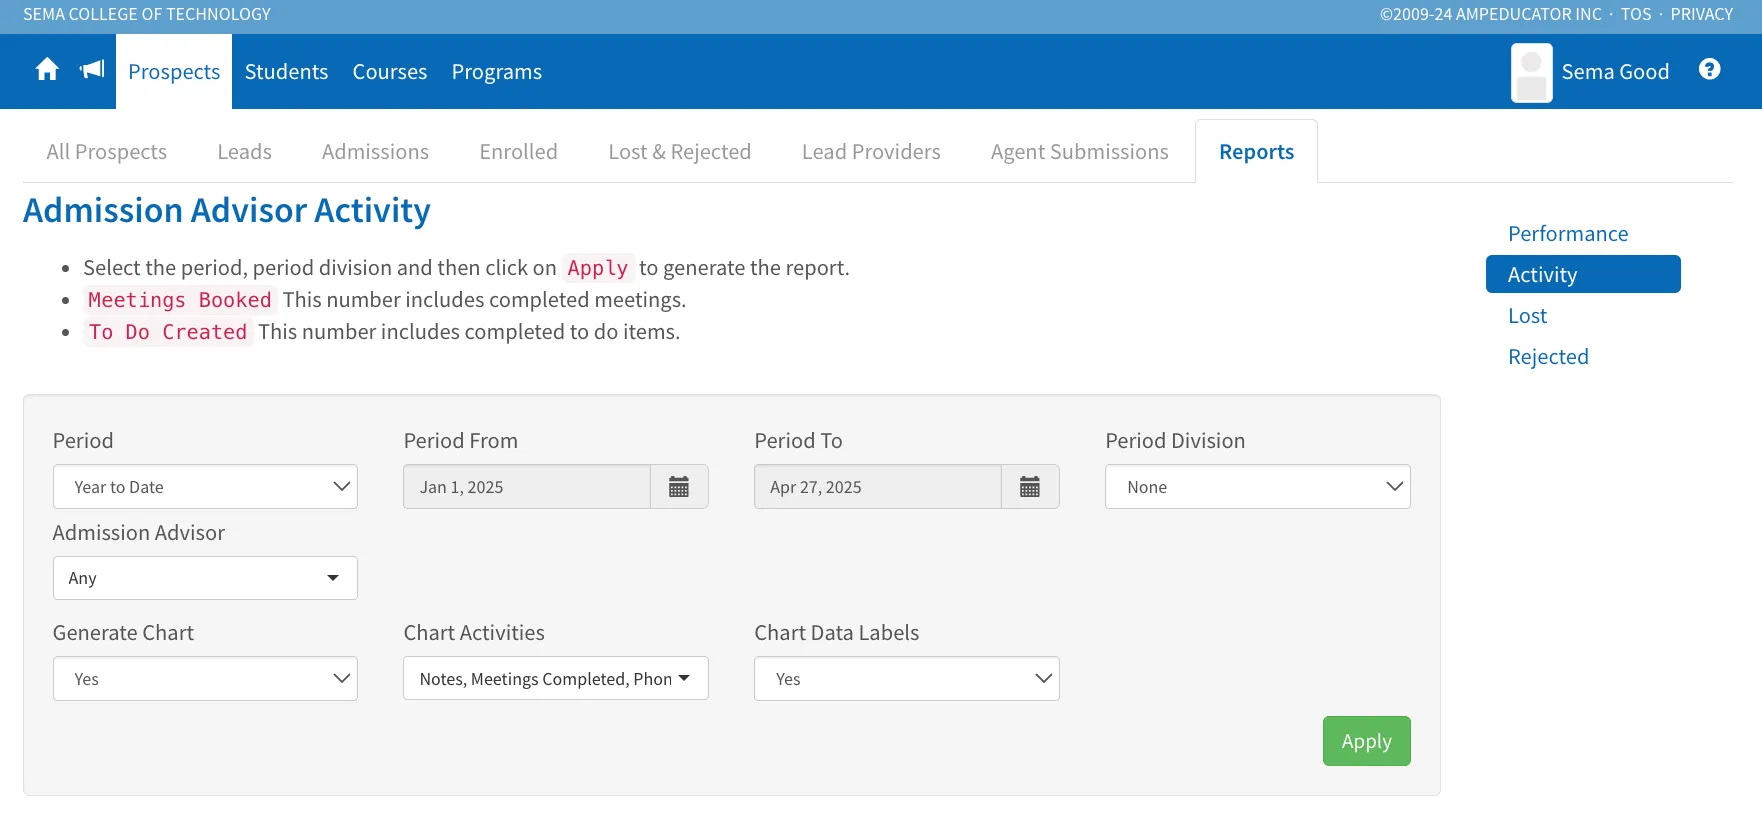
Task: Open the Students menu
Action: tap(286, 72)
